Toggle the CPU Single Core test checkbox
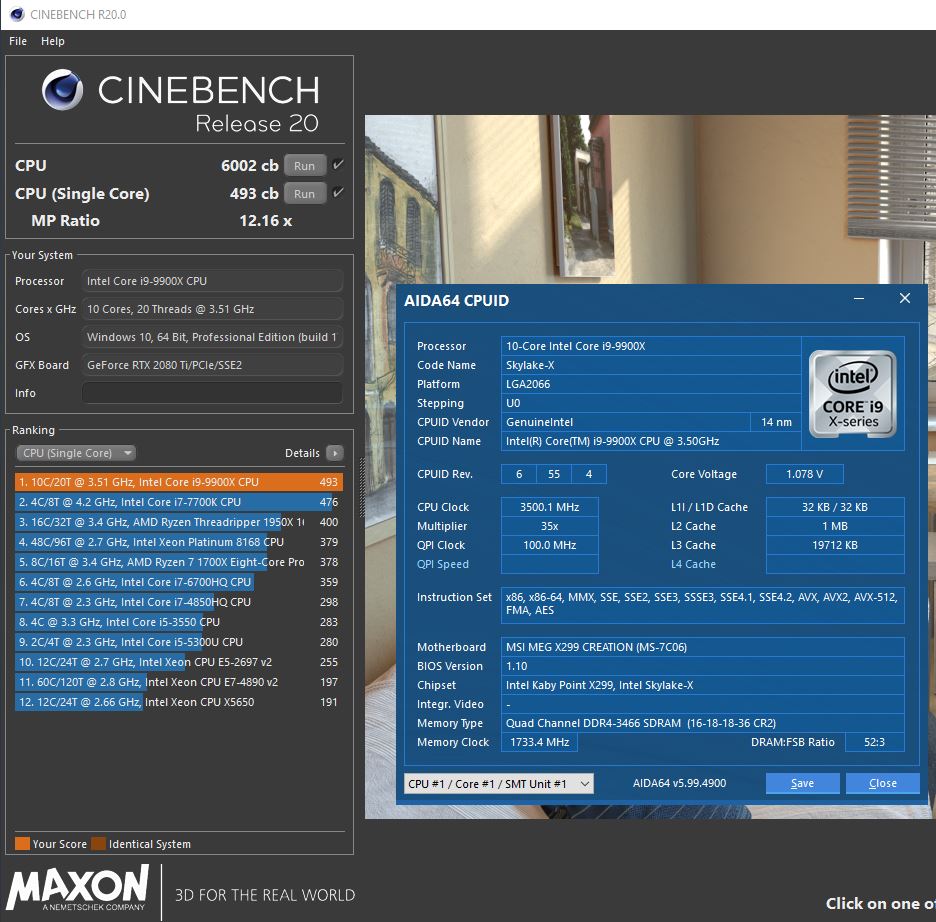Viewport: 936px width, 922px height. [x=338, y=192]
